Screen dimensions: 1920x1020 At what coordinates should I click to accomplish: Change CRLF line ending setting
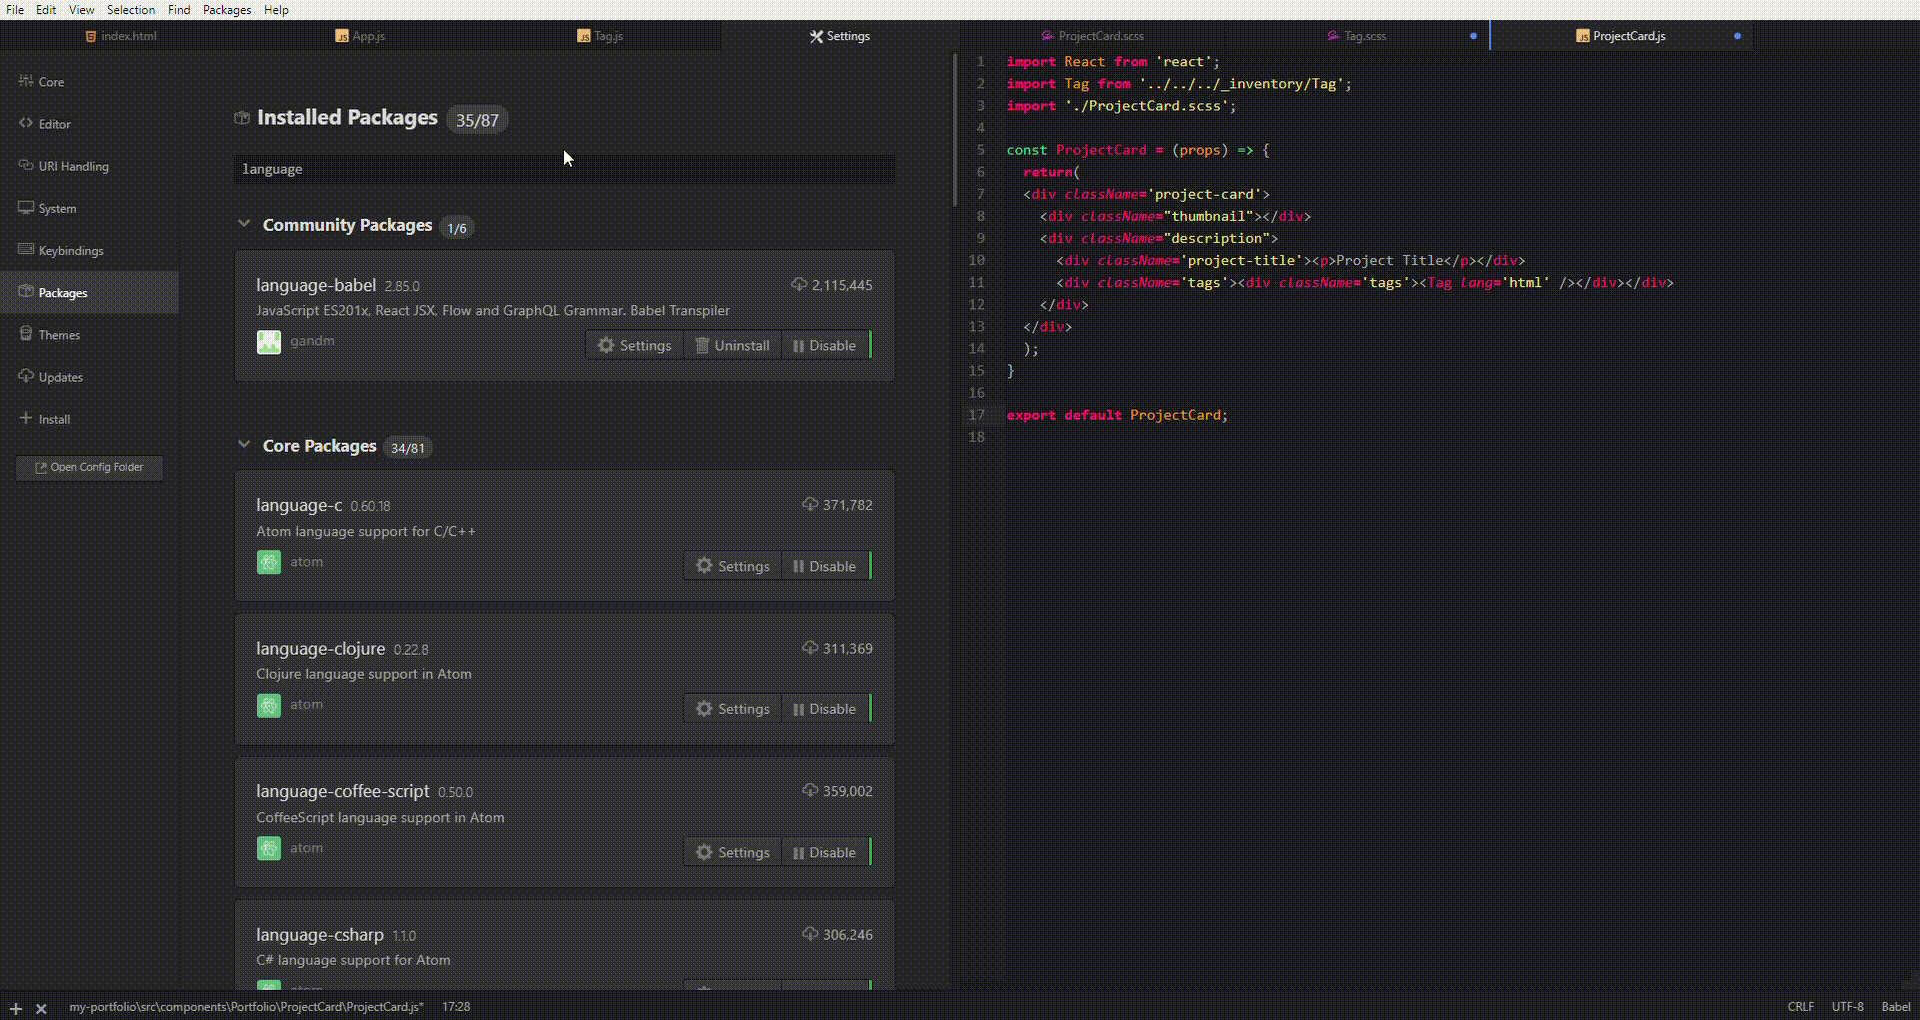click(1801, 1007)
